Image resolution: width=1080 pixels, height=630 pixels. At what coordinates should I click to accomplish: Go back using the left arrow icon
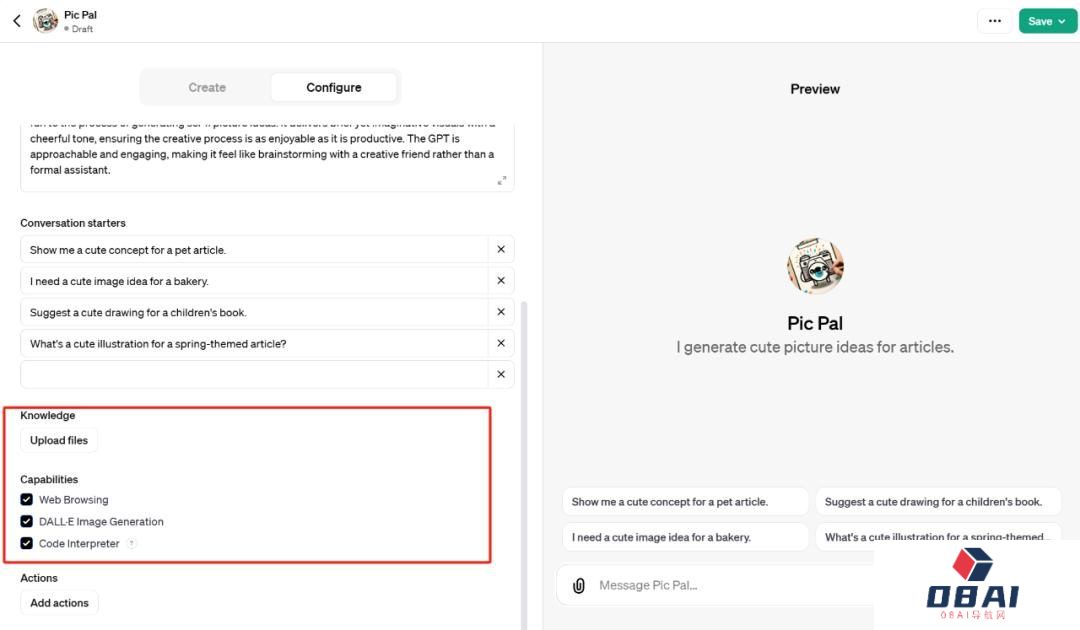[17, 21]
